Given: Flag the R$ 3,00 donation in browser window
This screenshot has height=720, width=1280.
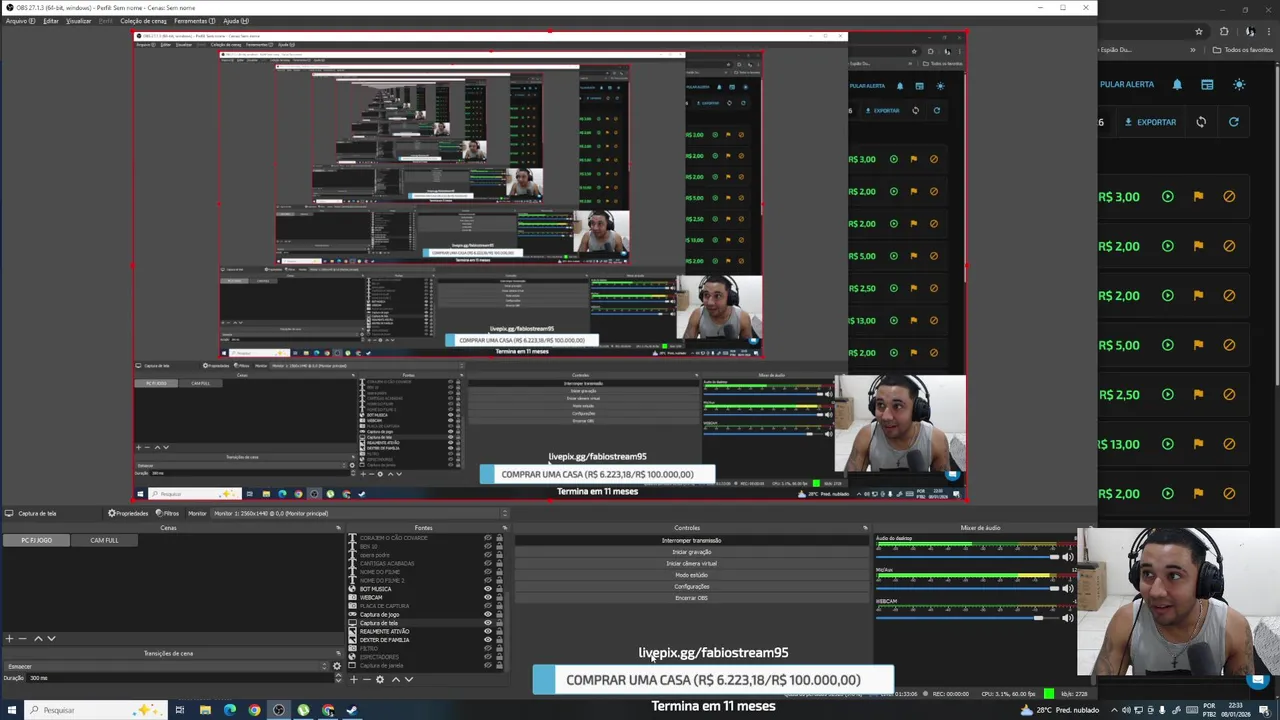Looking at the screenshot, I should (x=1198, y=196).
